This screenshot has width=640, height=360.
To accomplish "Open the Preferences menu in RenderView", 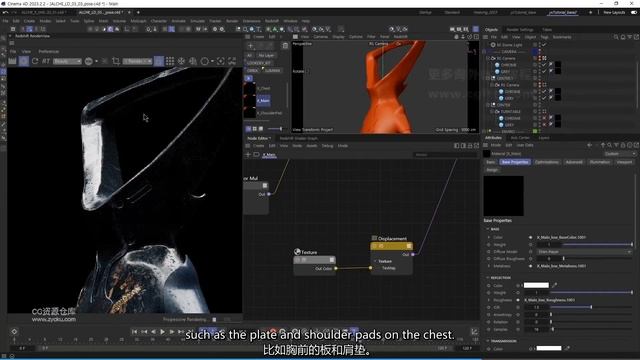I will click(x=49, y=51).
